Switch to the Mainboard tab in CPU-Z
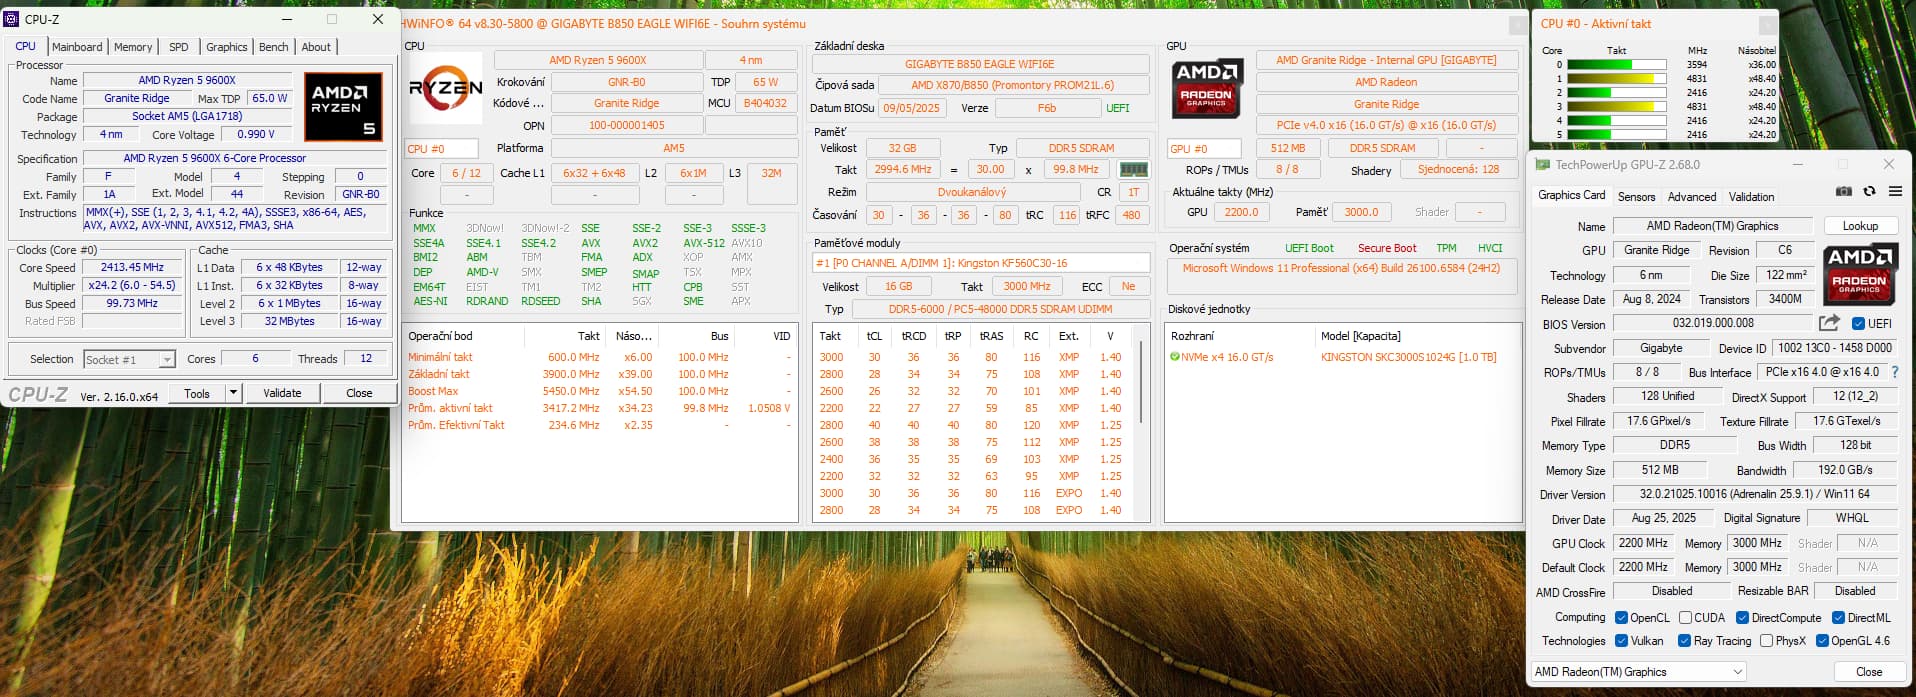 coord(77,47)
